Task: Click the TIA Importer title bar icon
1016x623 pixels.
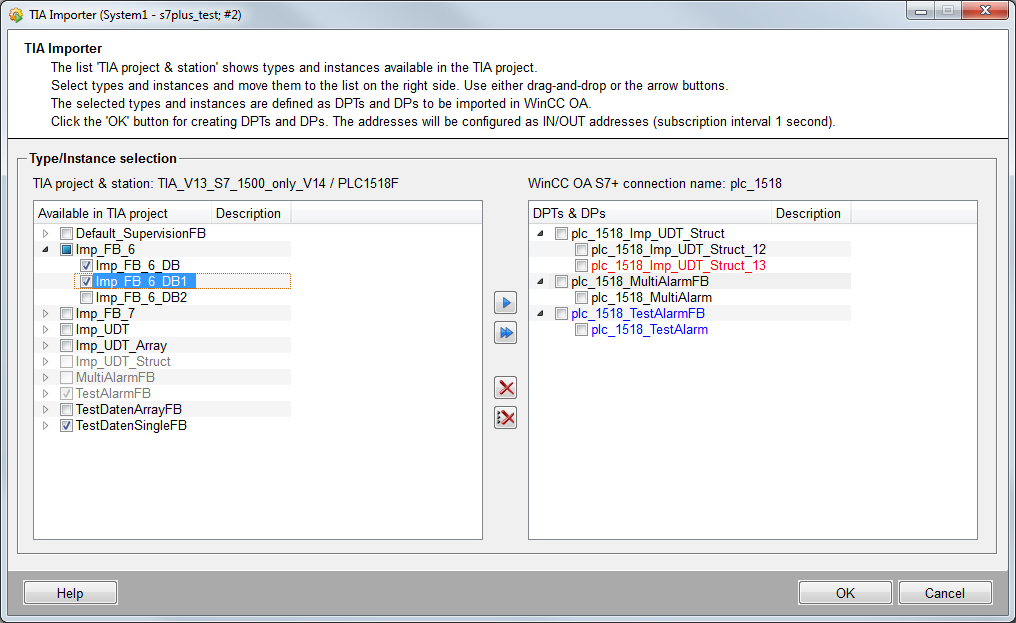Action: click(x=15, y=15)
